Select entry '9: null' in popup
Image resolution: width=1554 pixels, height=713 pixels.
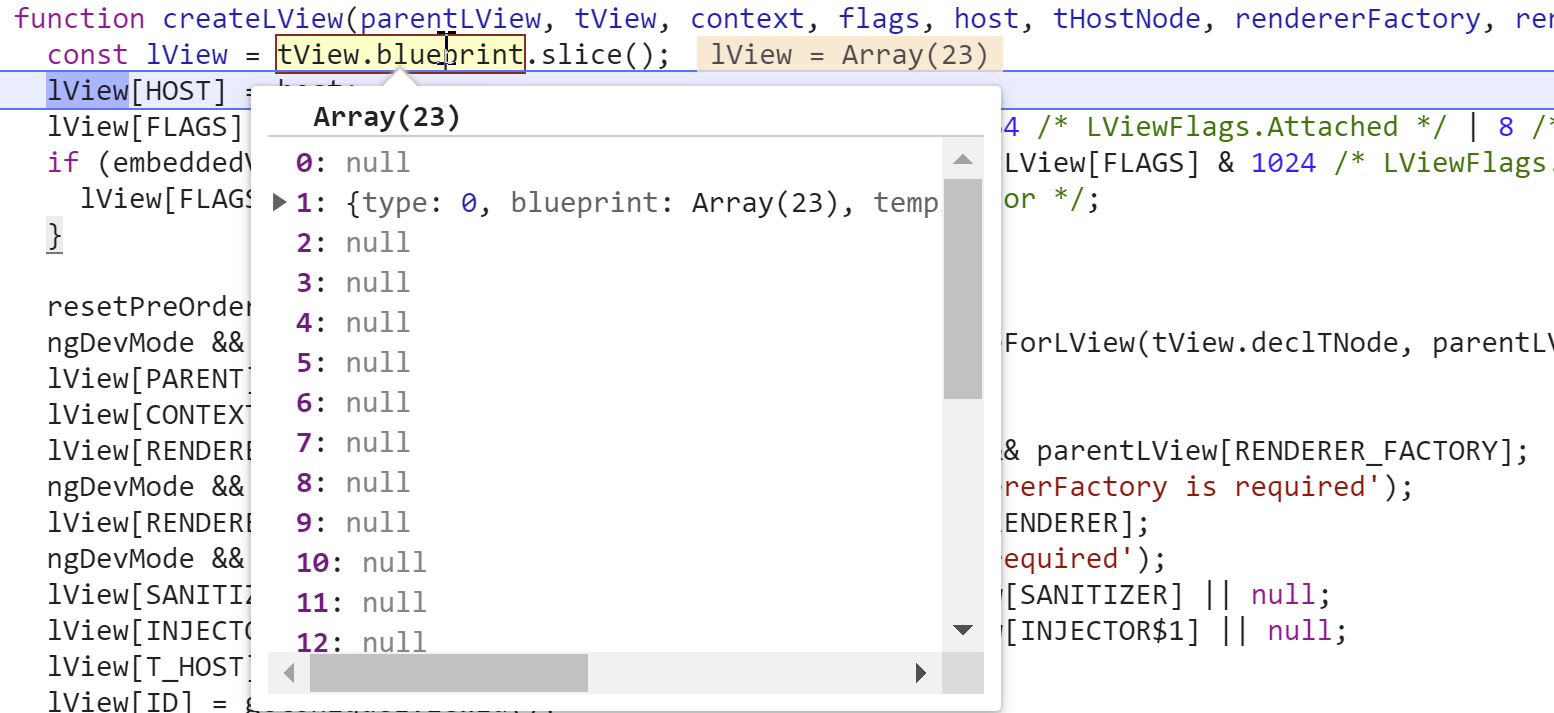[353, 523]
